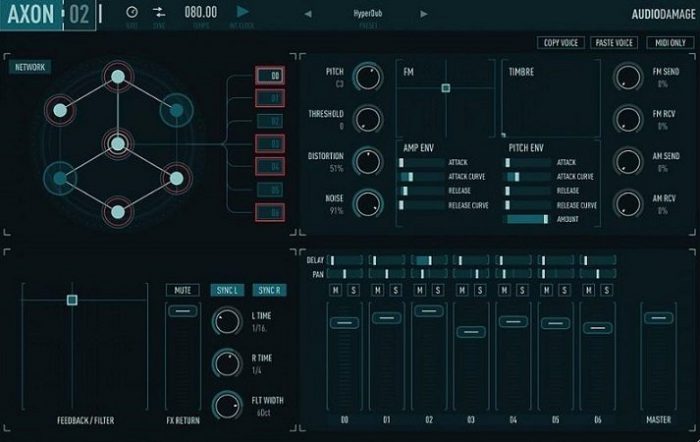
Task: Click the sync arrows icon in the top bar
Action: pos(160,11)
